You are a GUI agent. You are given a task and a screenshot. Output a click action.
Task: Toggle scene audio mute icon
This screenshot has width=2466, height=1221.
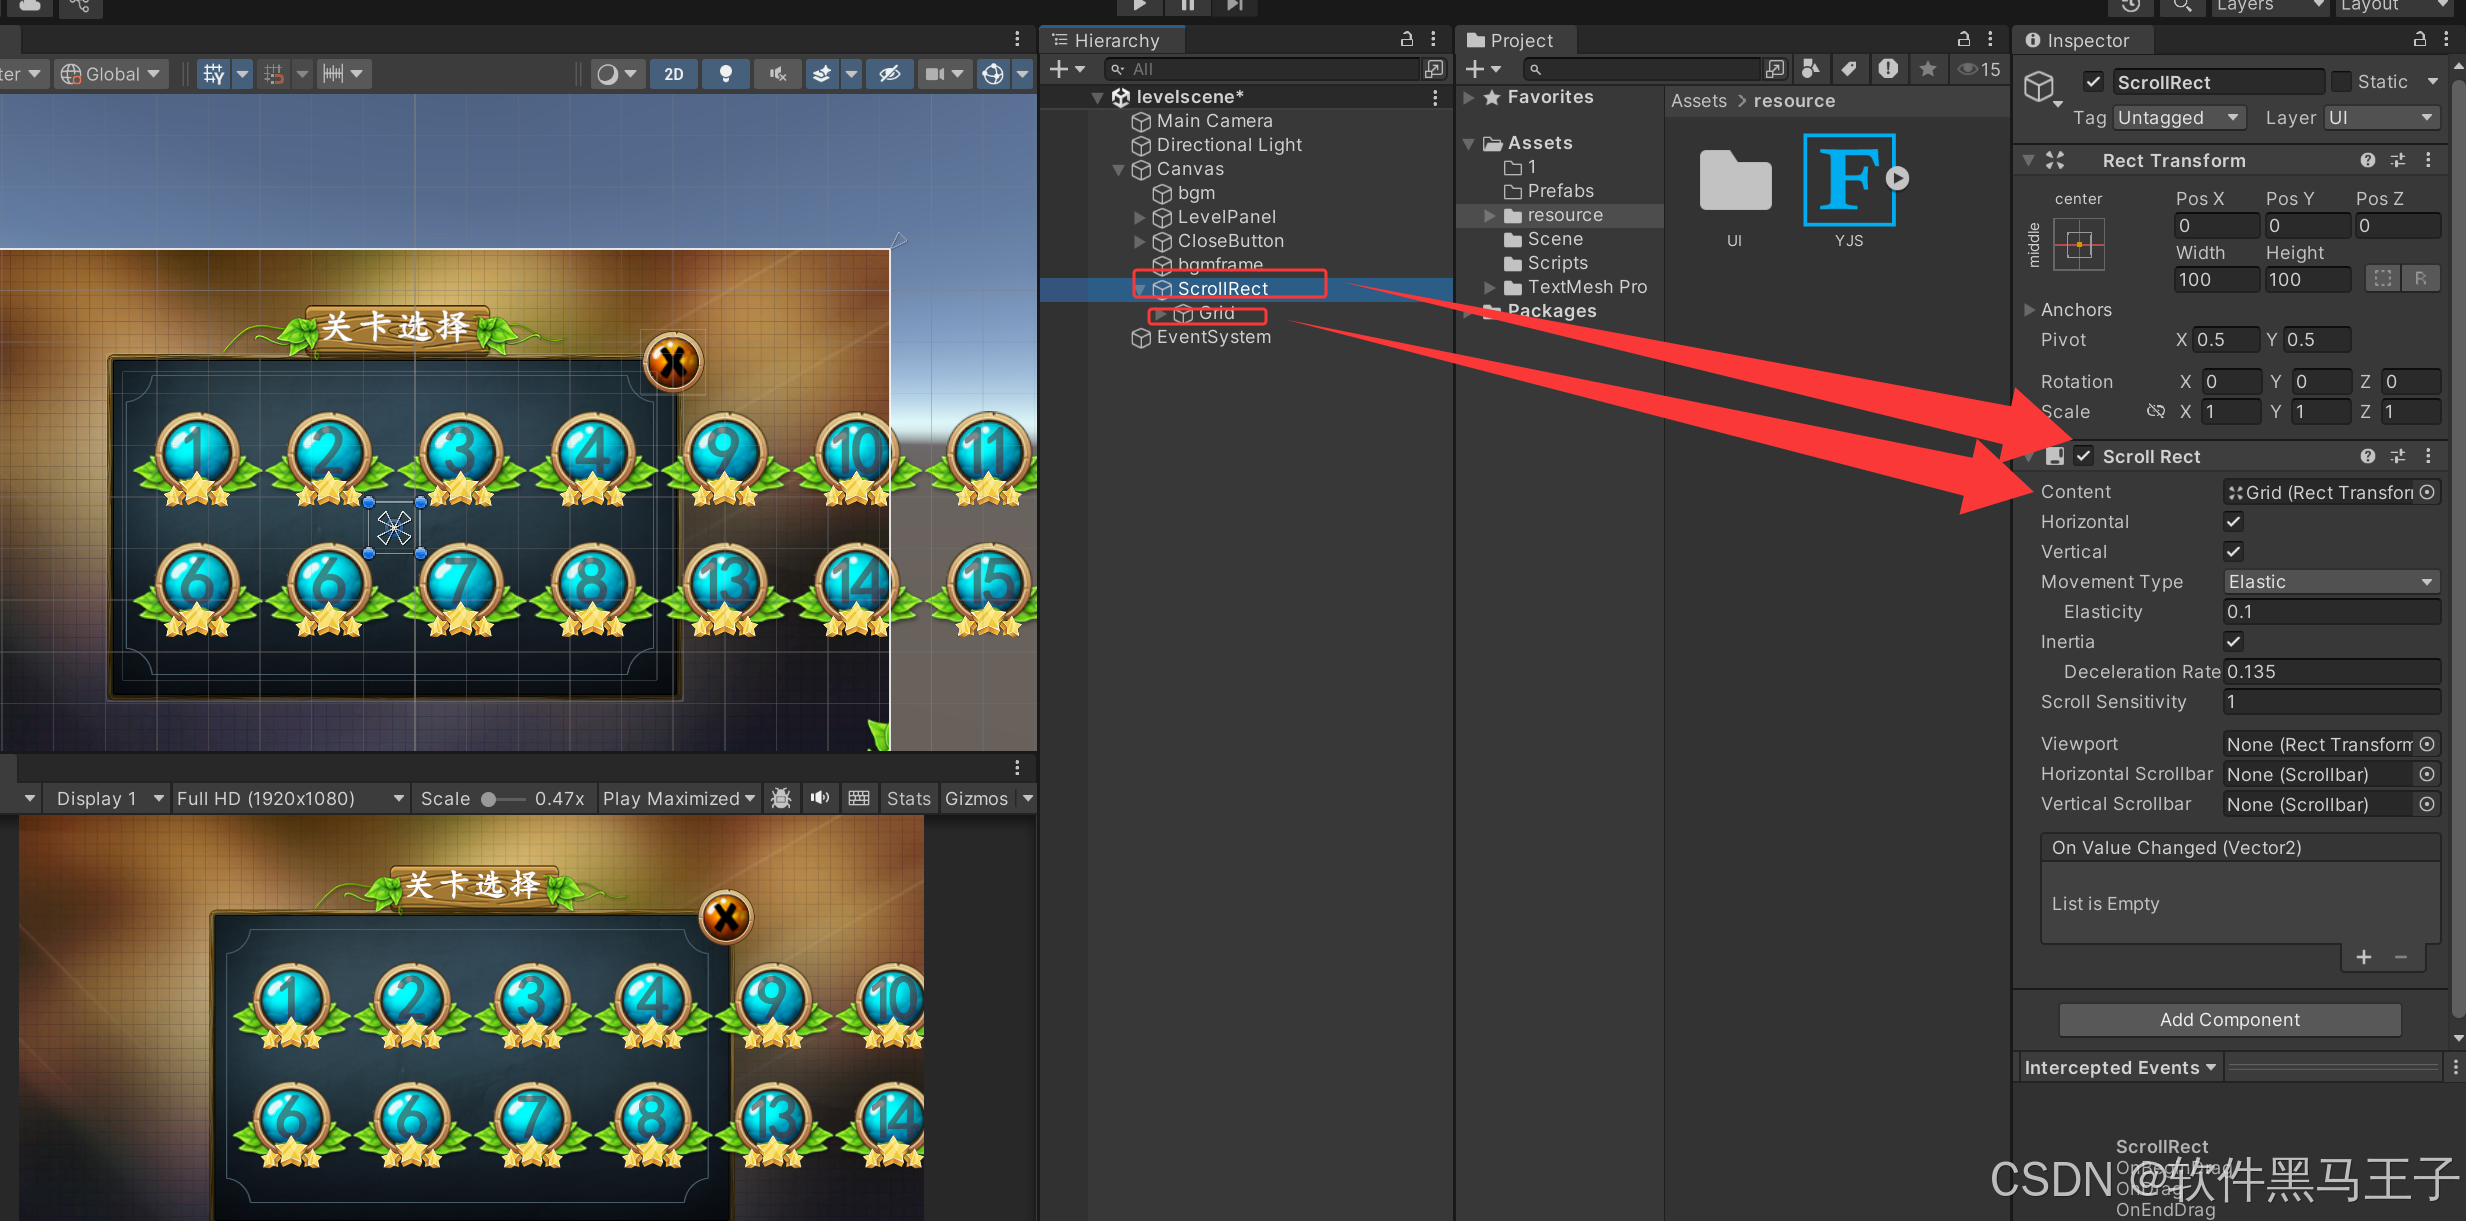[x=777, y=74]
